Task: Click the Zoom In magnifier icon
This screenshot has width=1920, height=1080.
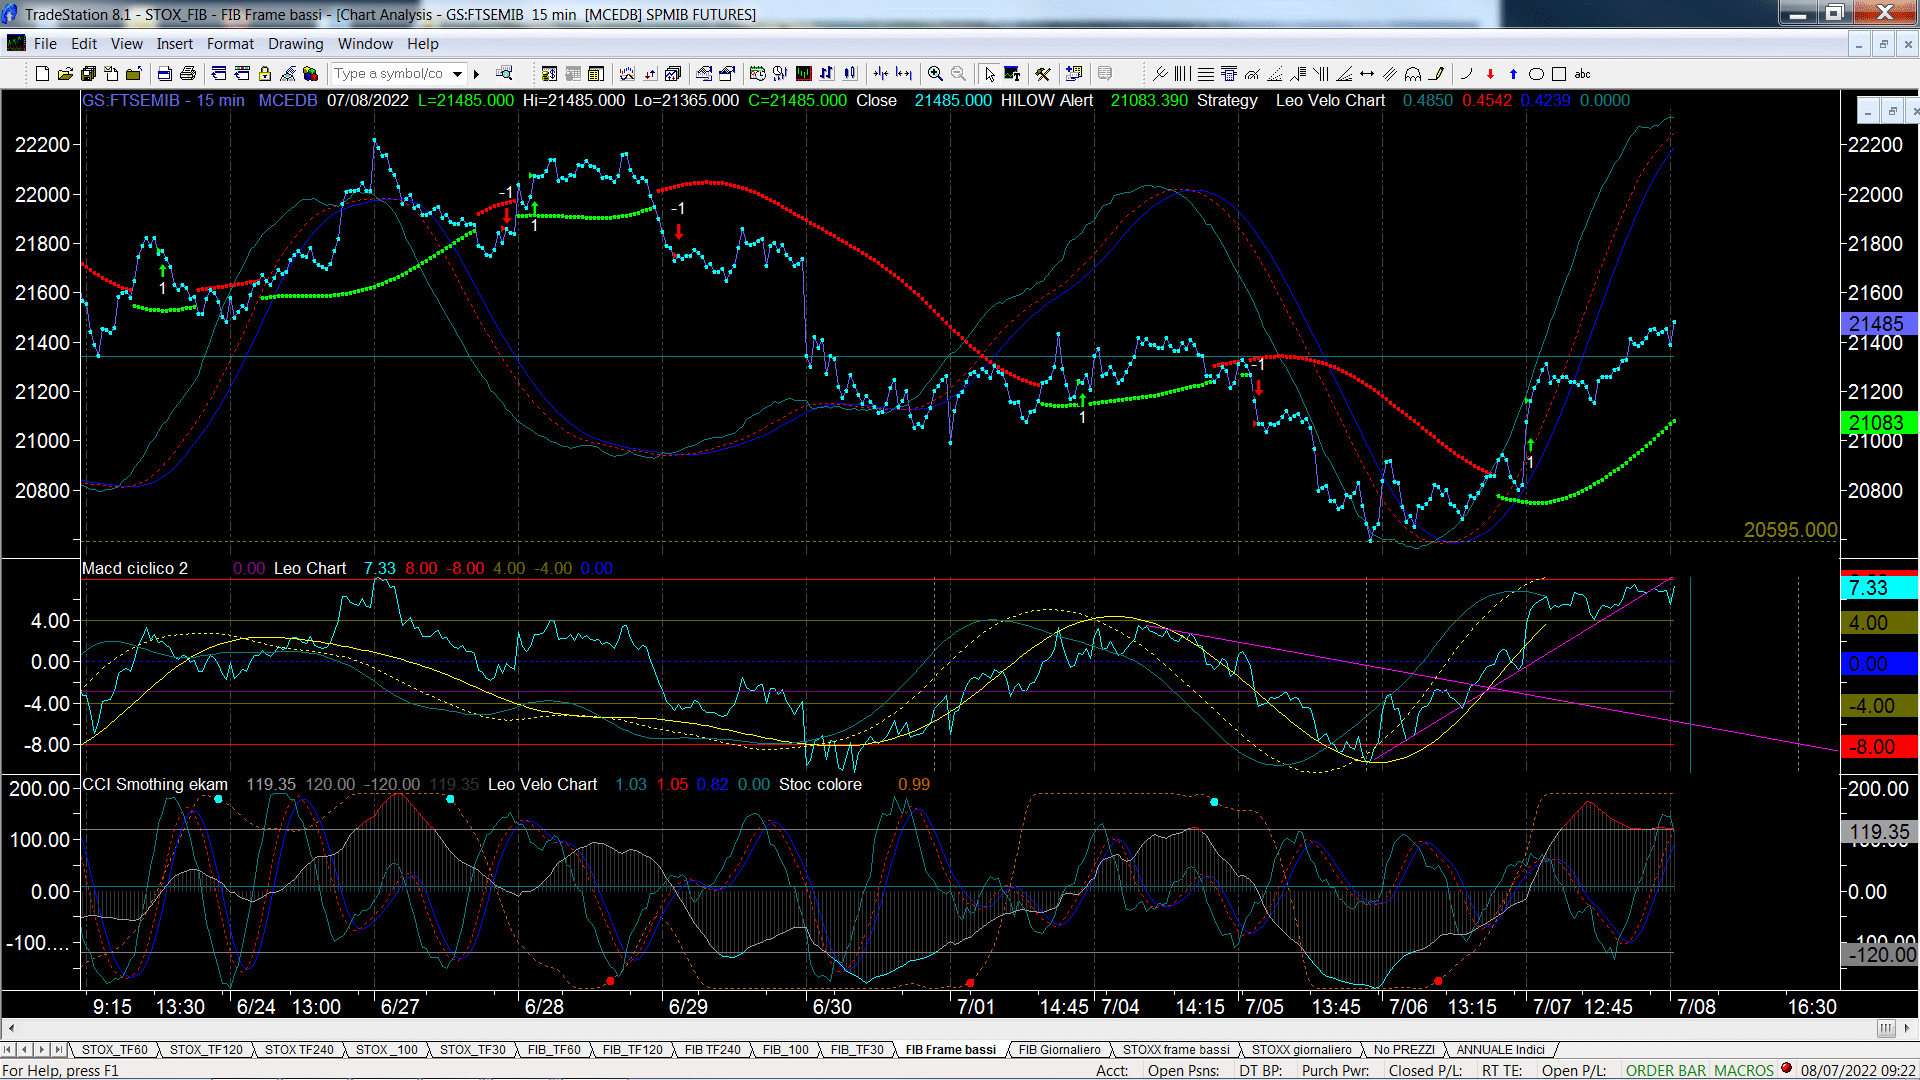Action: [x=935, y=73]
